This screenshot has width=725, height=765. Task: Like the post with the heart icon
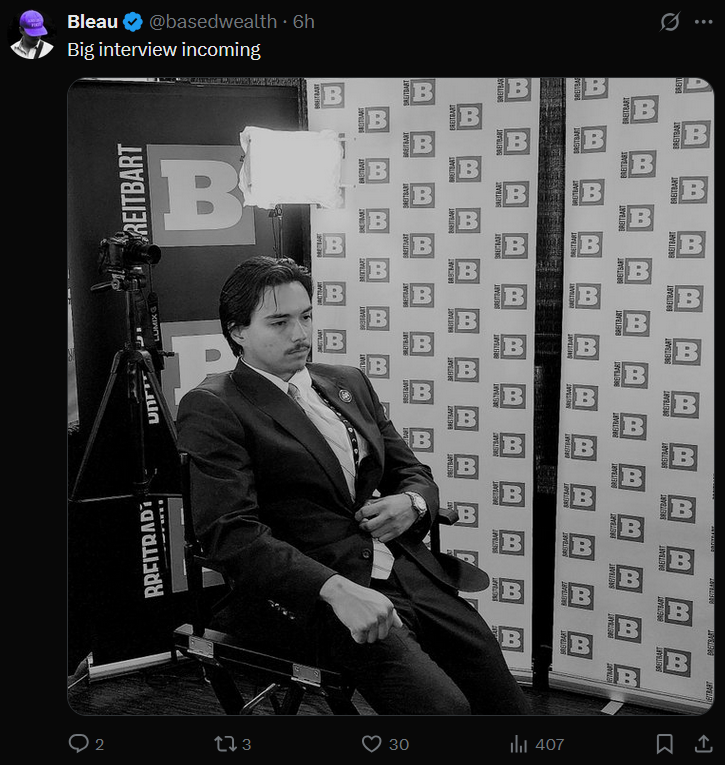(x=371, y=744)
